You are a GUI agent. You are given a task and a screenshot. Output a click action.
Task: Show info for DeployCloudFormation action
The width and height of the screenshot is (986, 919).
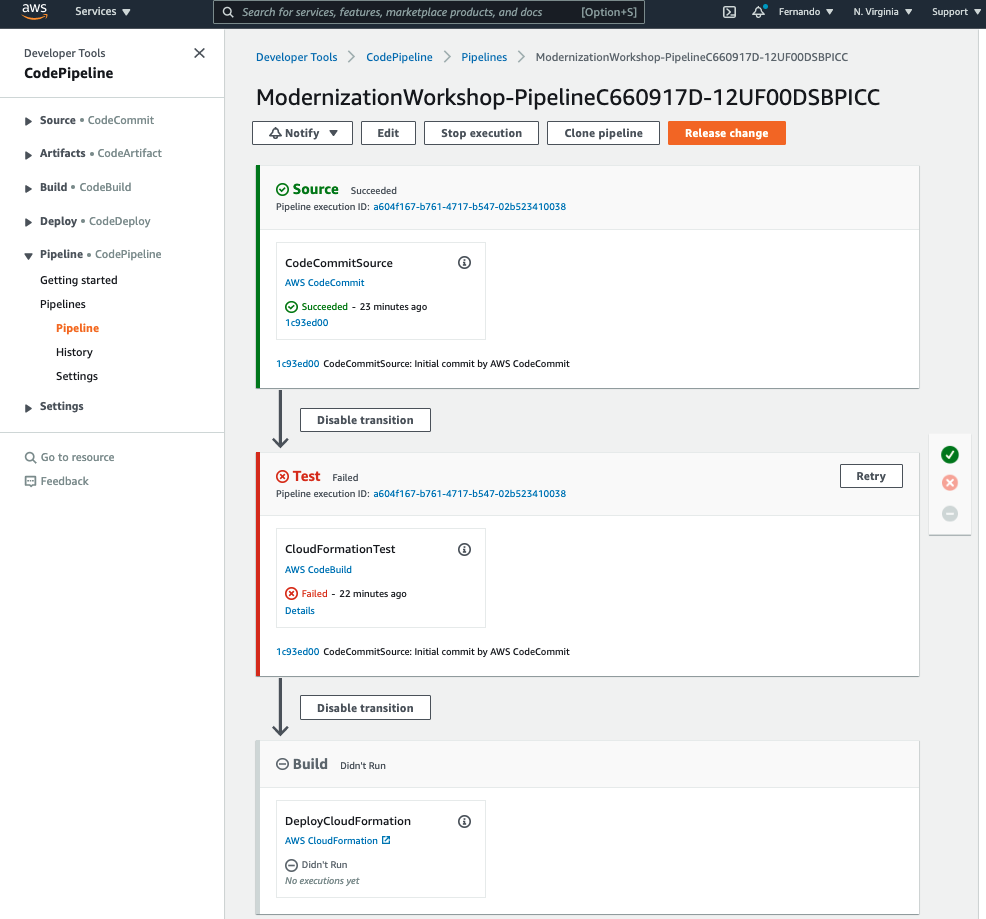pyautogui.click(x=464, y=822)
